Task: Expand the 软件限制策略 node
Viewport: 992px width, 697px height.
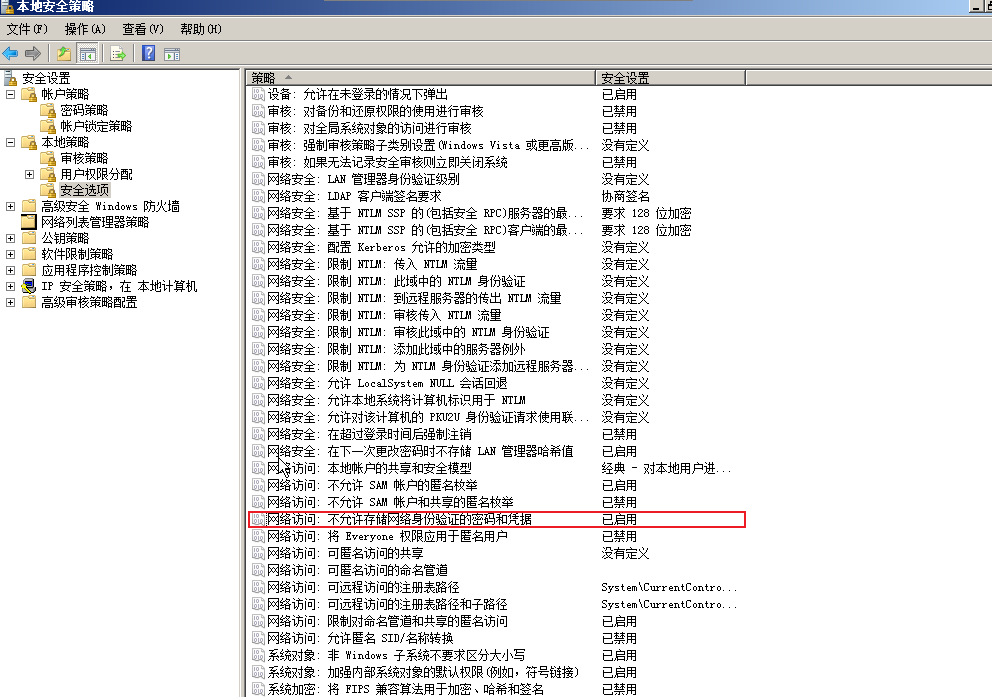Action: [10, 254]
